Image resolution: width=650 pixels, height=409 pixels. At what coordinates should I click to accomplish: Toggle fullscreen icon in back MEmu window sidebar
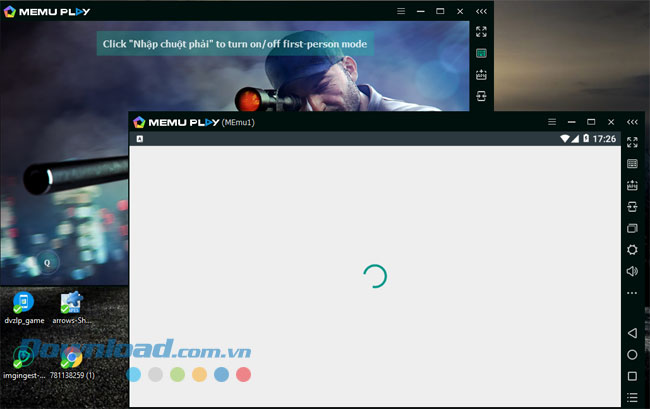click(481, 31)
